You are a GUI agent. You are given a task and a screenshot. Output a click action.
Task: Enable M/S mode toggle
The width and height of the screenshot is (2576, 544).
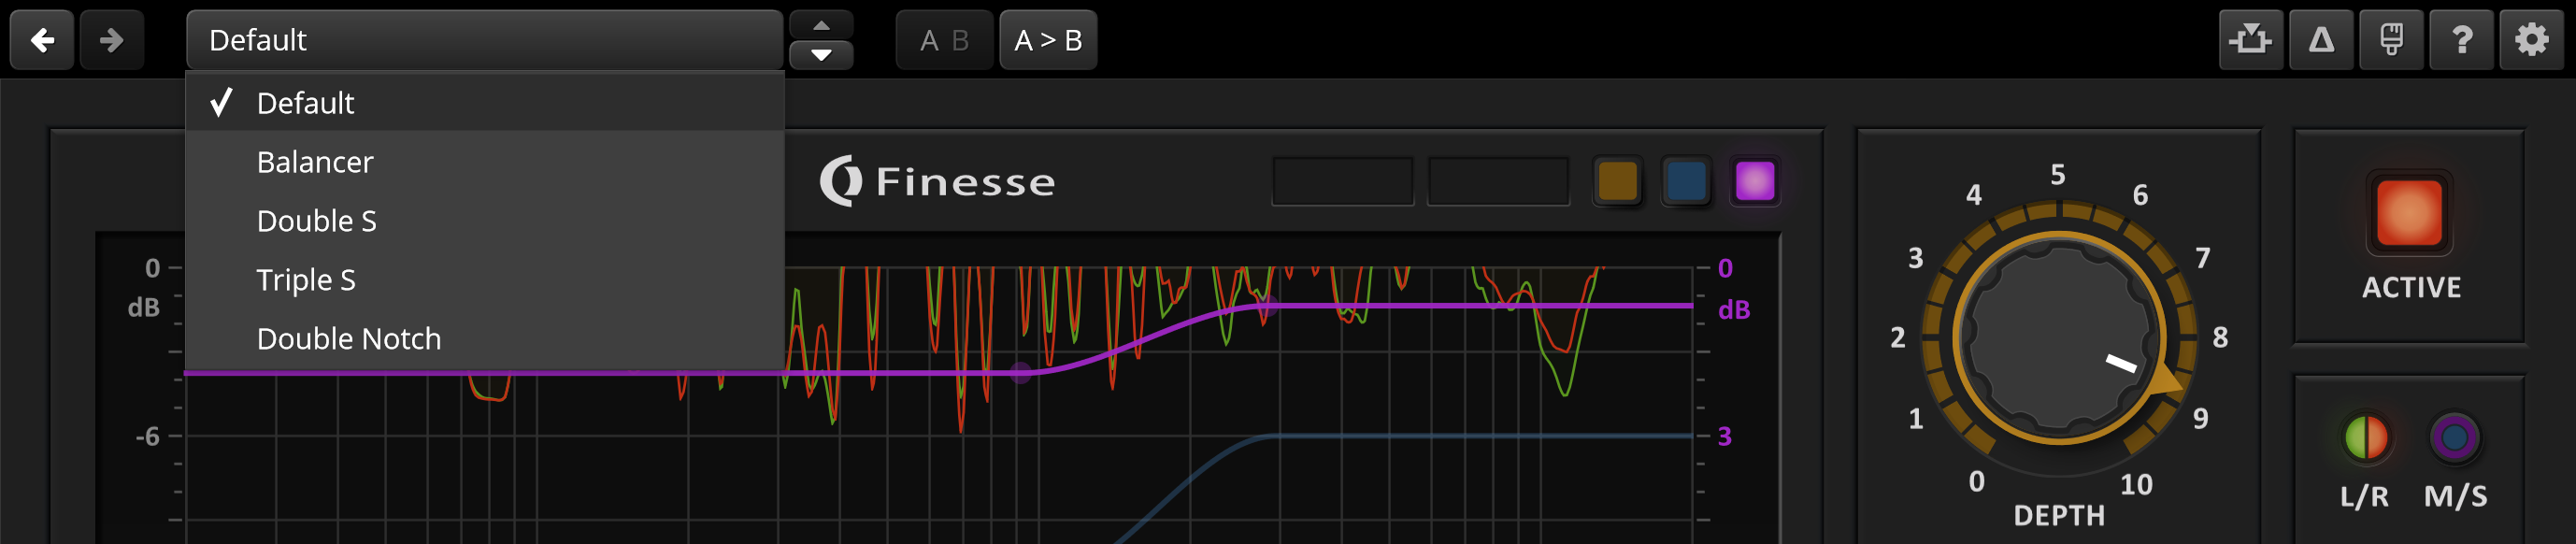coord(2455,437)
